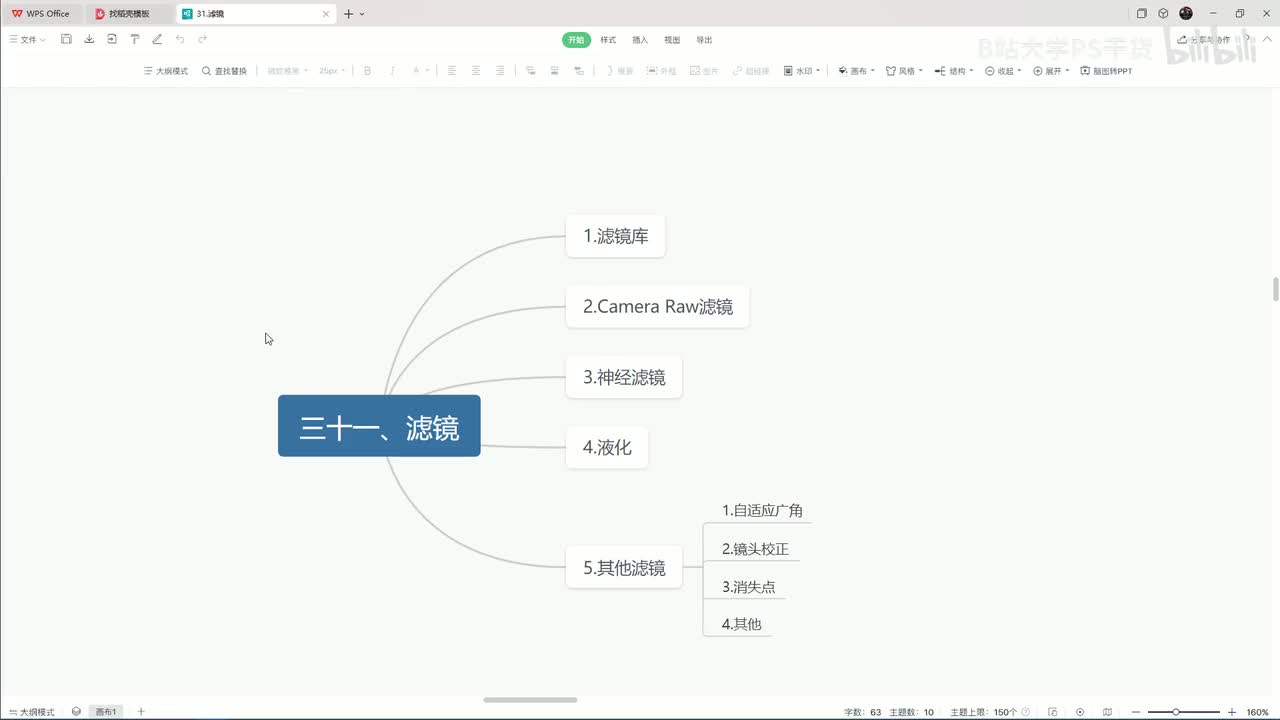
Task: Open the 文件 dropdown menu
Action: [28, 39]
